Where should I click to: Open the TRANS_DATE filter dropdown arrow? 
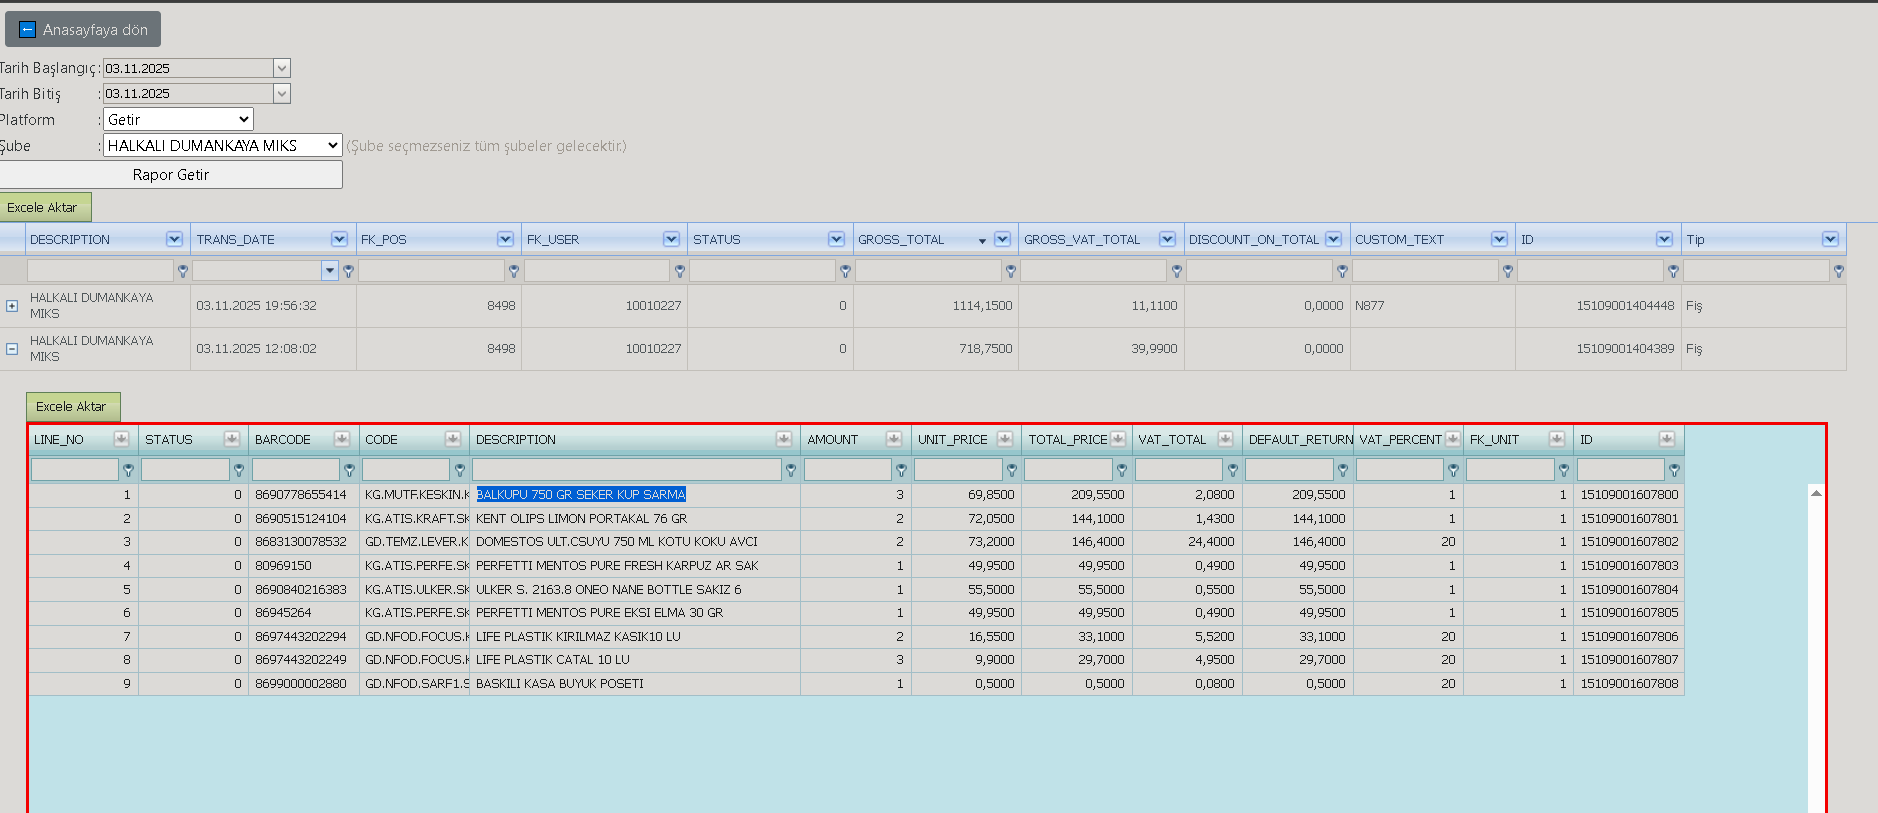[x=330, y=270]
